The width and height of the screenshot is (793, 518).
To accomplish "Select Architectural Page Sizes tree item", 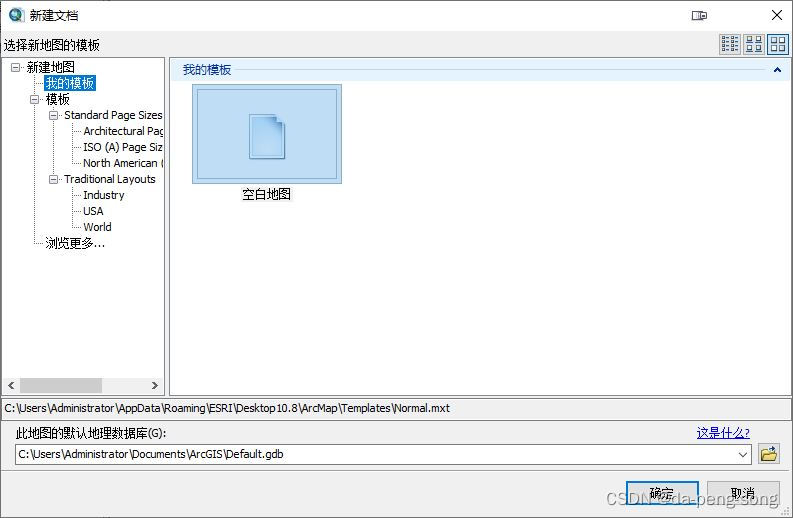I will coord(123,131).
